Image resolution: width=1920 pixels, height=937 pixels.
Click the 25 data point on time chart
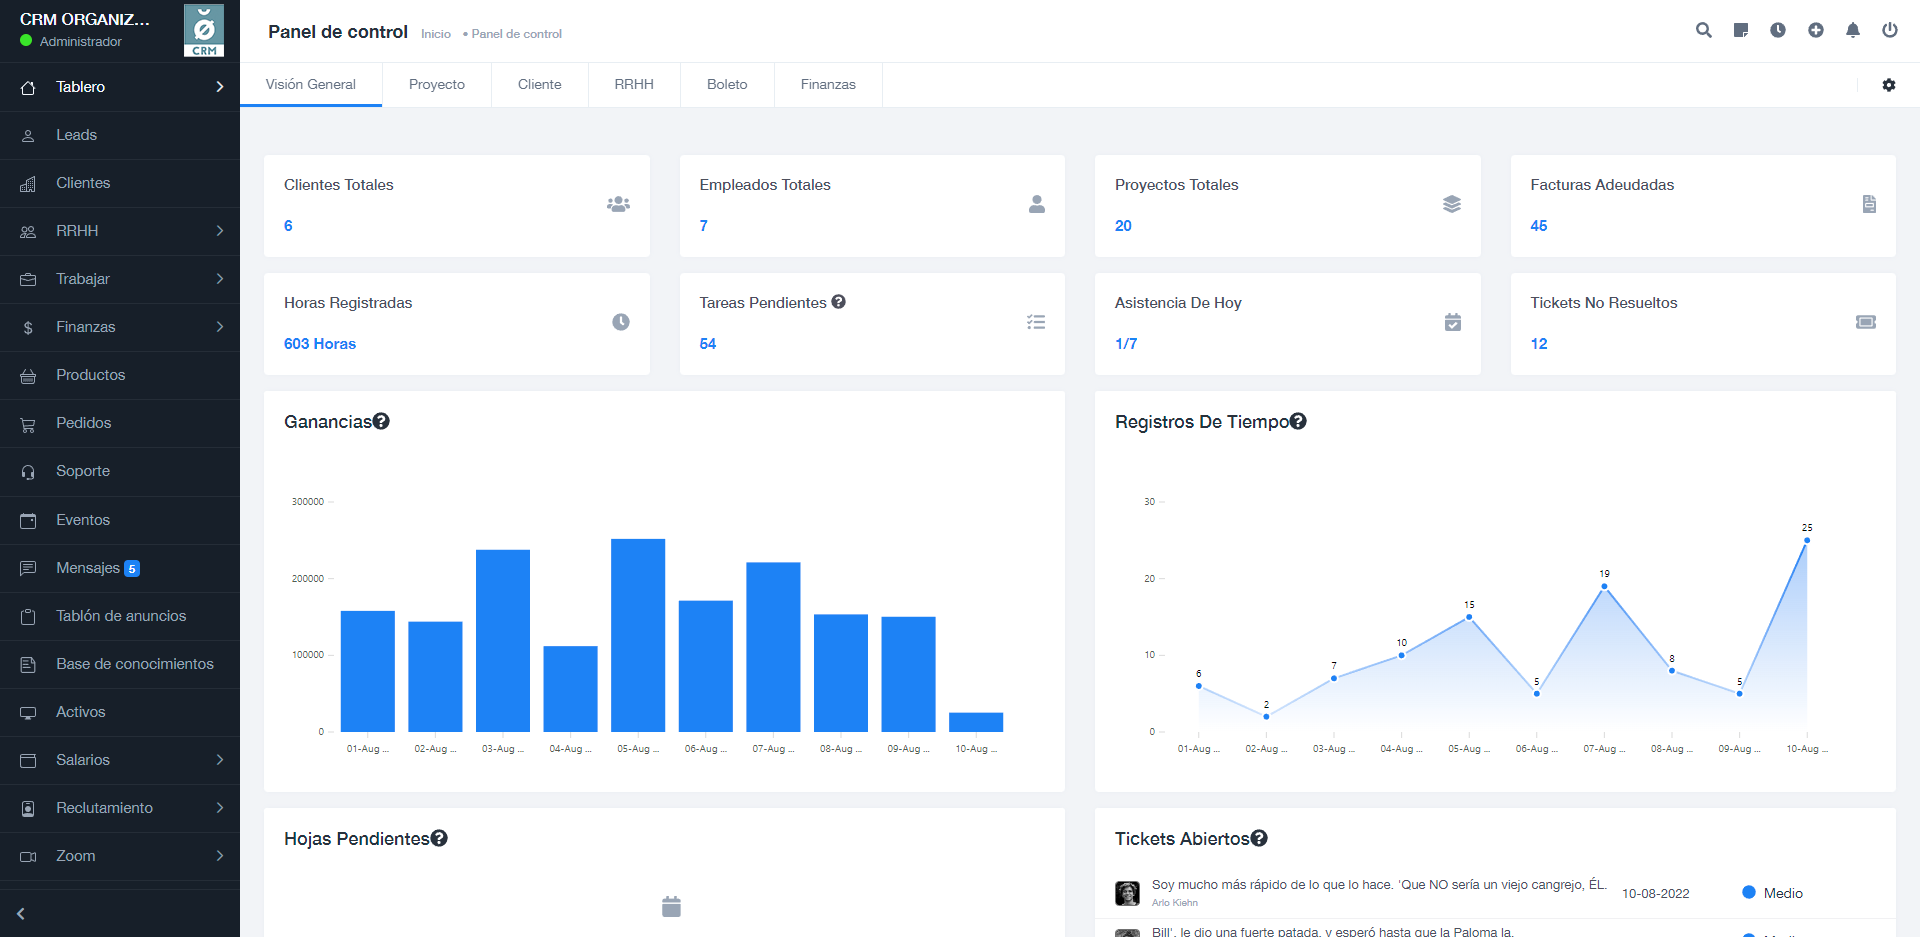(1806, 540)
